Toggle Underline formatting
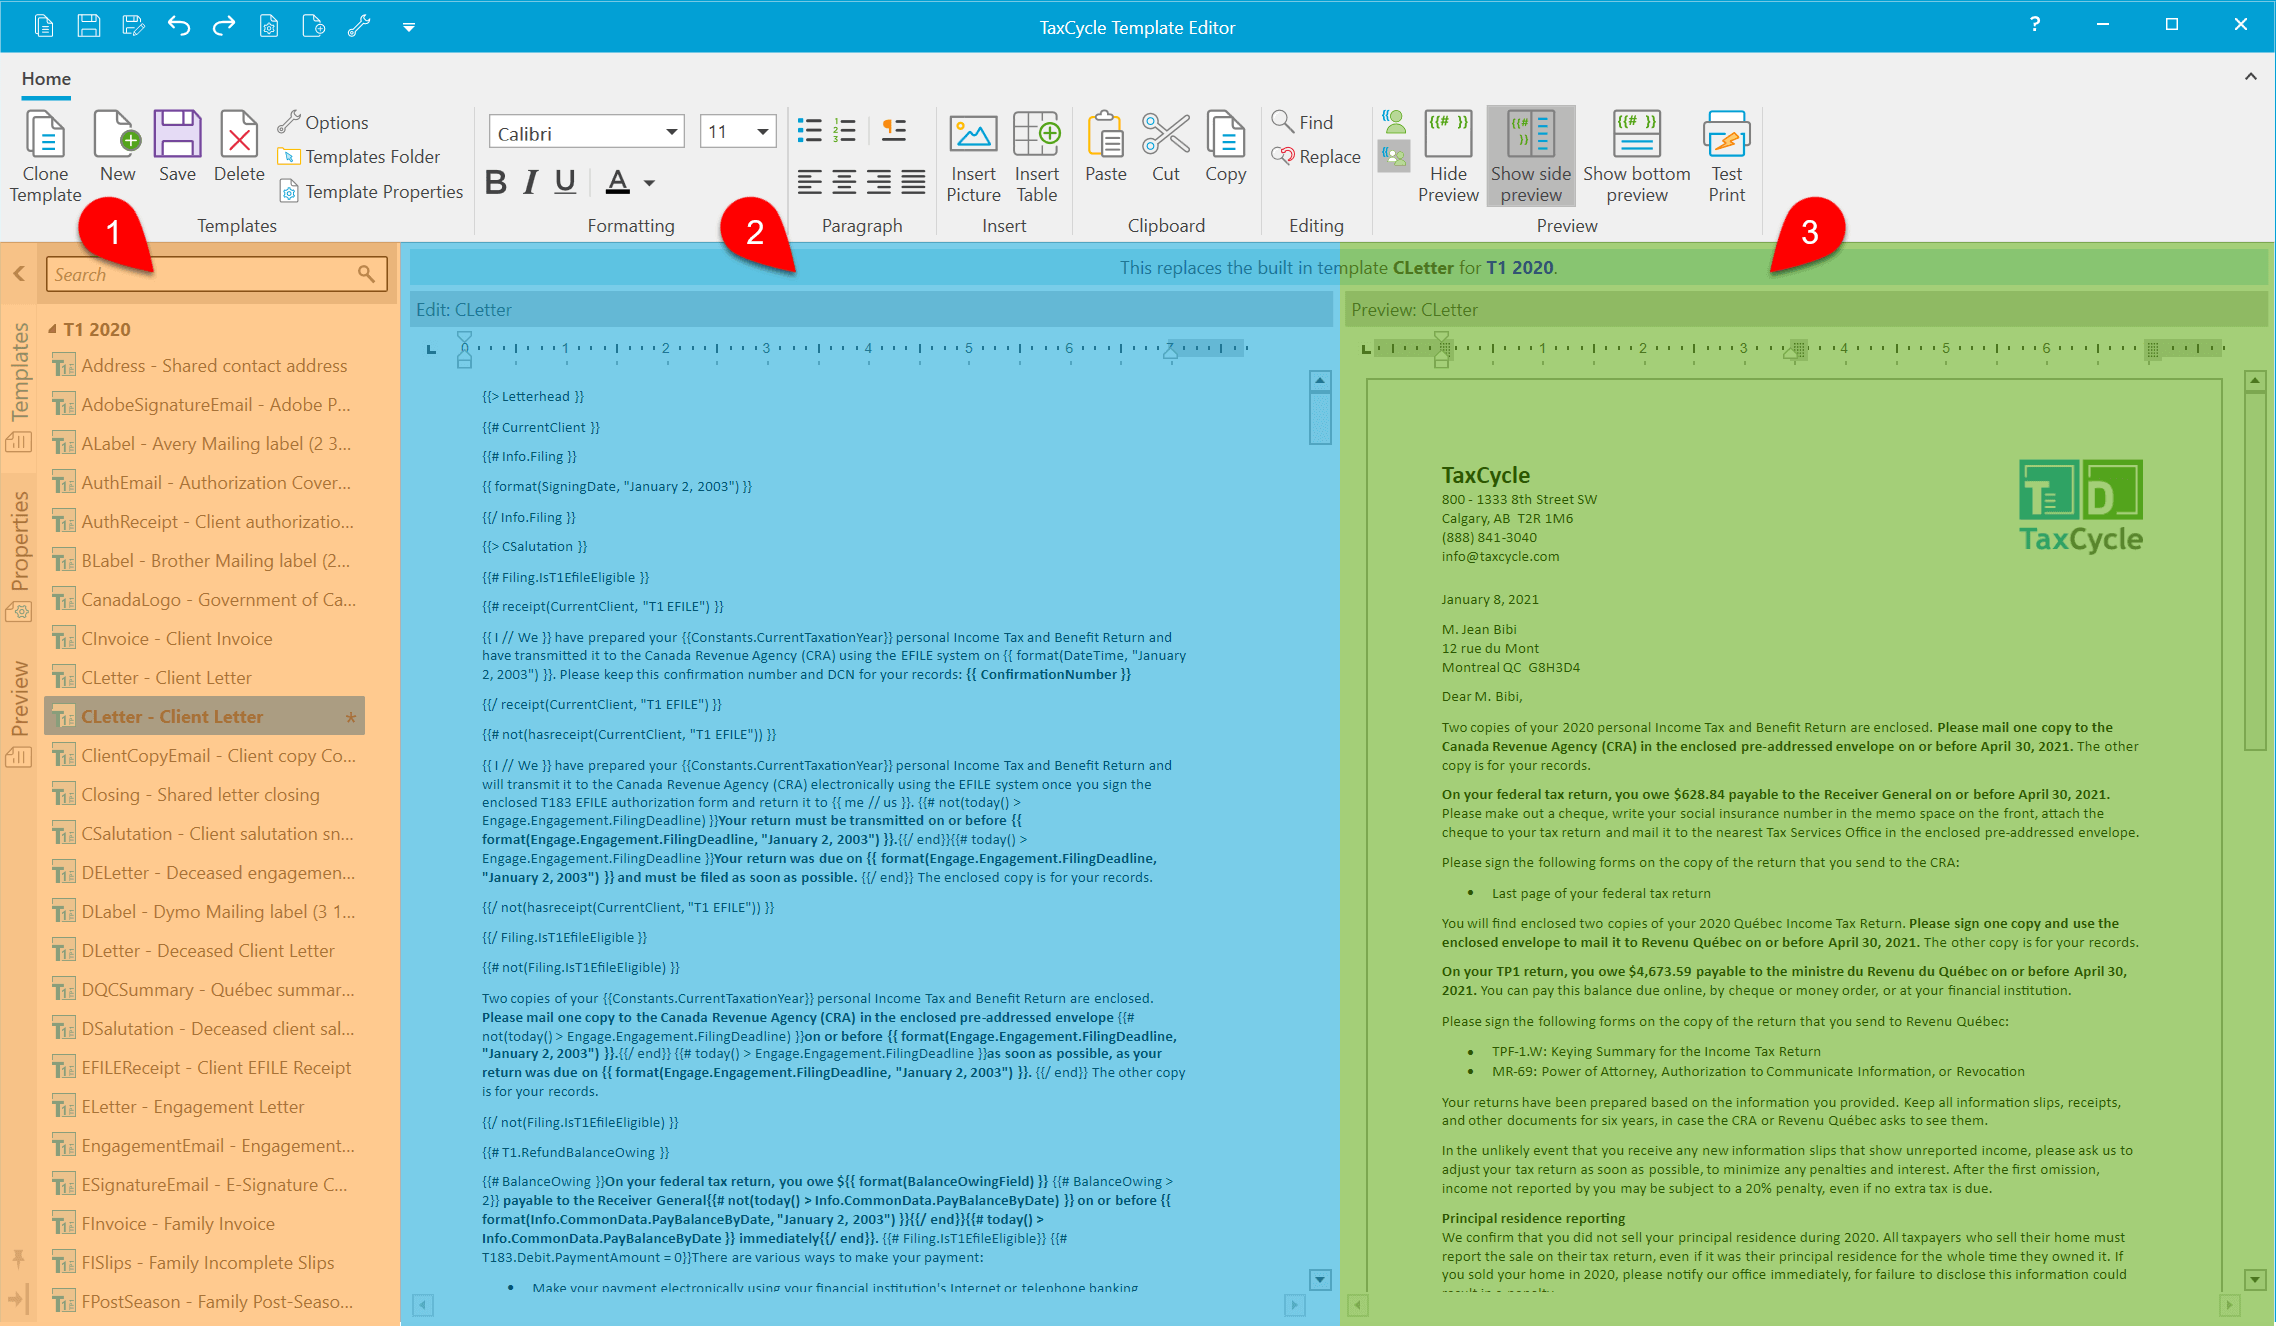This screenshot has width=2276, height=1326. tap(565, 182)
